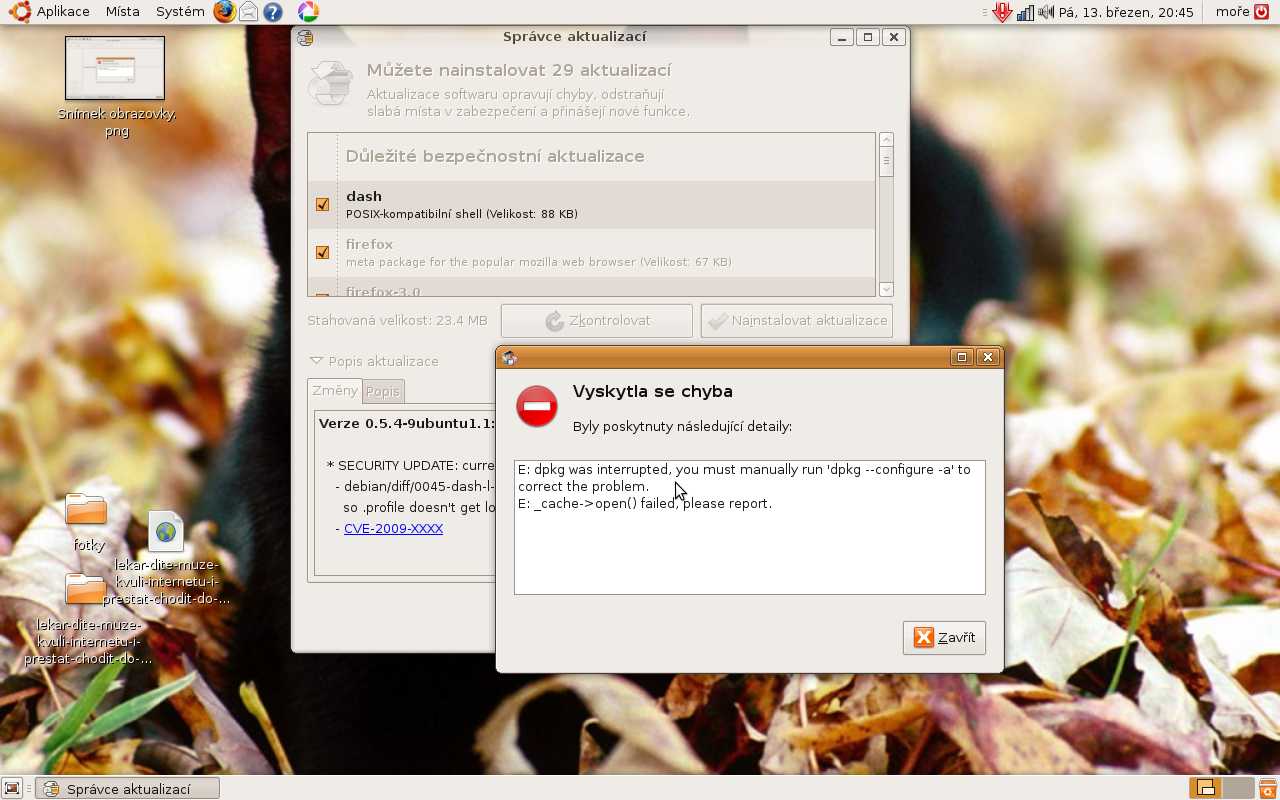Select the lekar-dite-muze folder icon on the desktop
The image size is (1280, 800).
click(x=86, y=590)
